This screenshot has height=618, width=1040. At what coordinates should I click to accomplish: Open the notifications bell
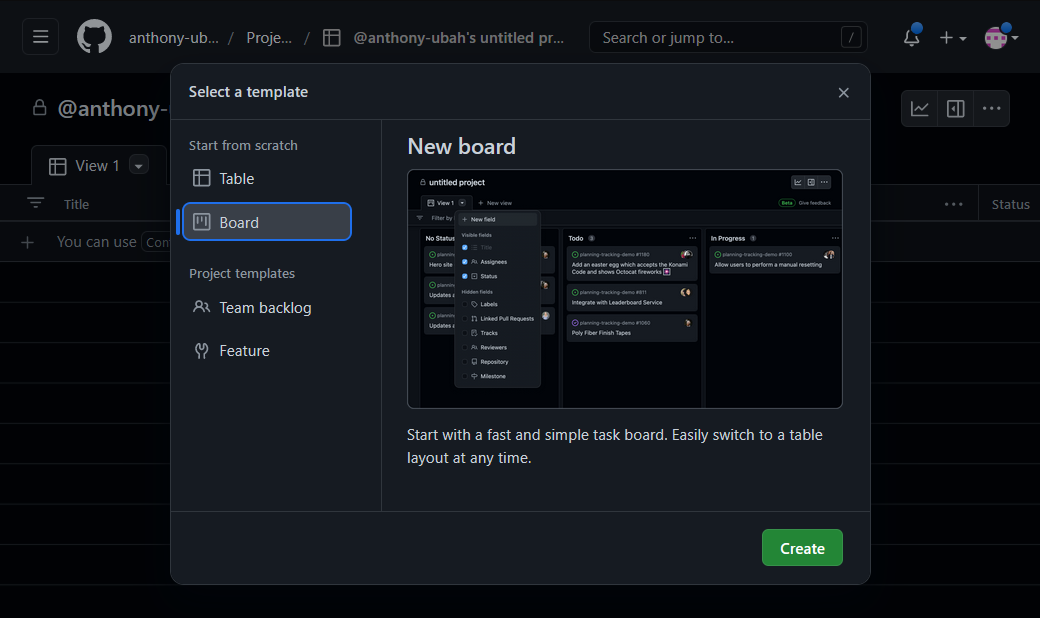(911, 38)
